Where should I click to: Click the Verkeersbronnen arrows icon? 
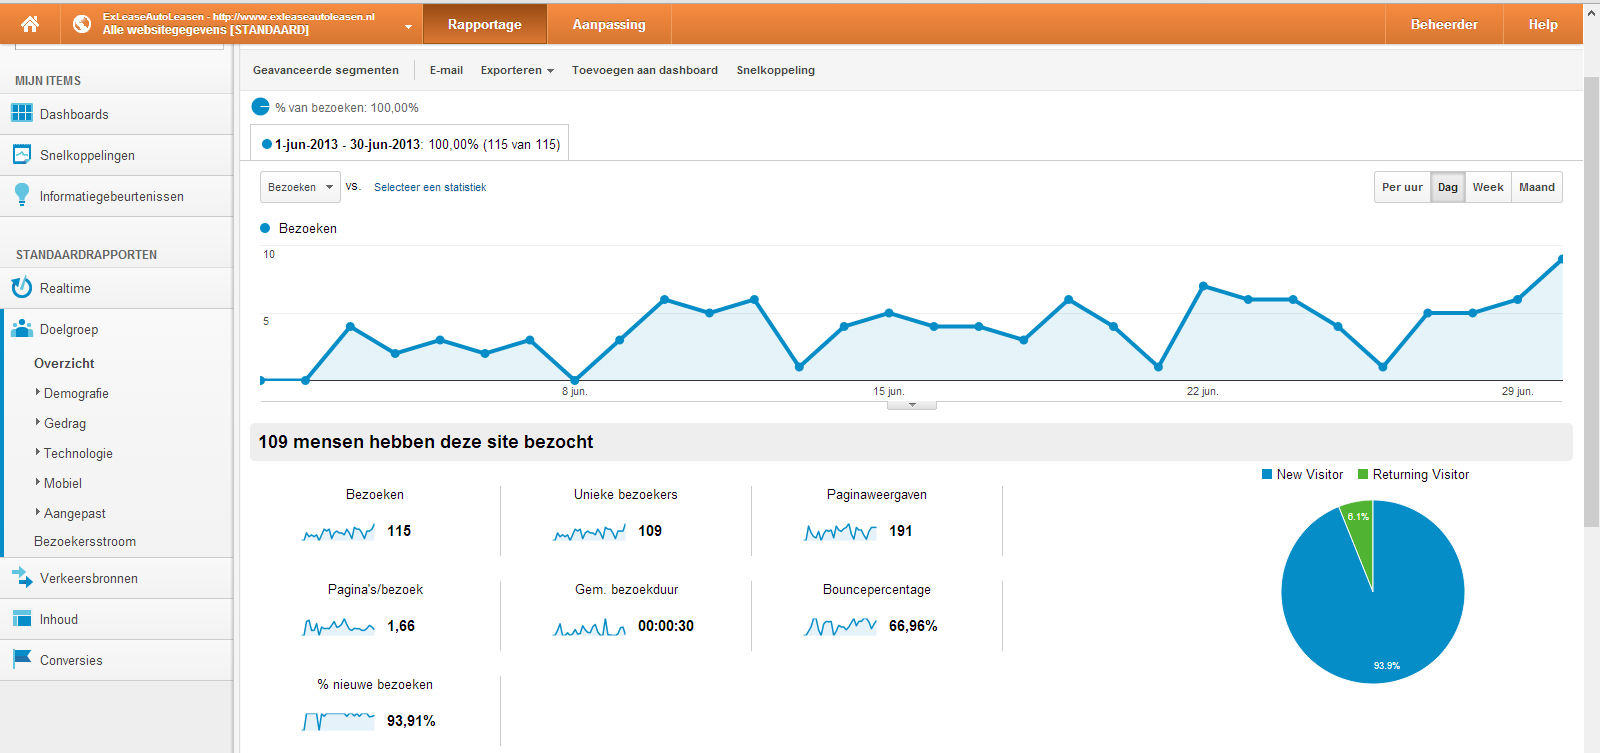(x=21, y=577)
